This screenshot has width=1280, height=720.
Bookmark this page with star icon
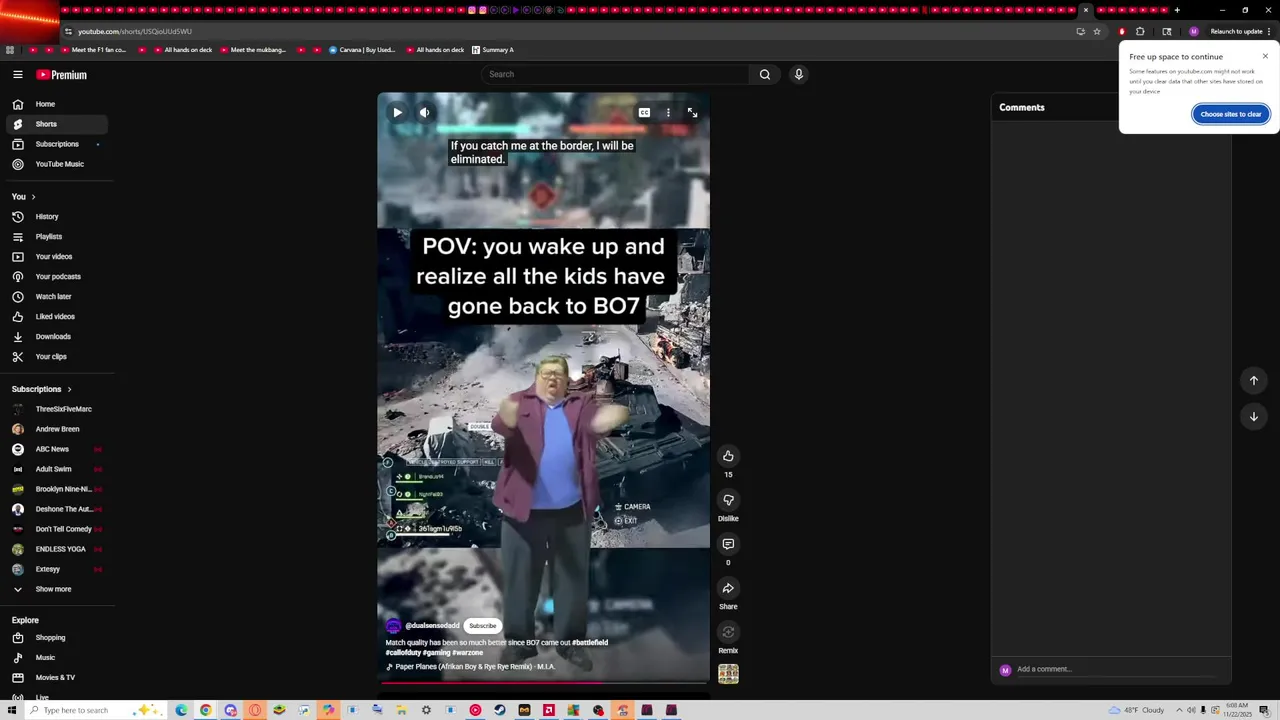[1097, 31]
